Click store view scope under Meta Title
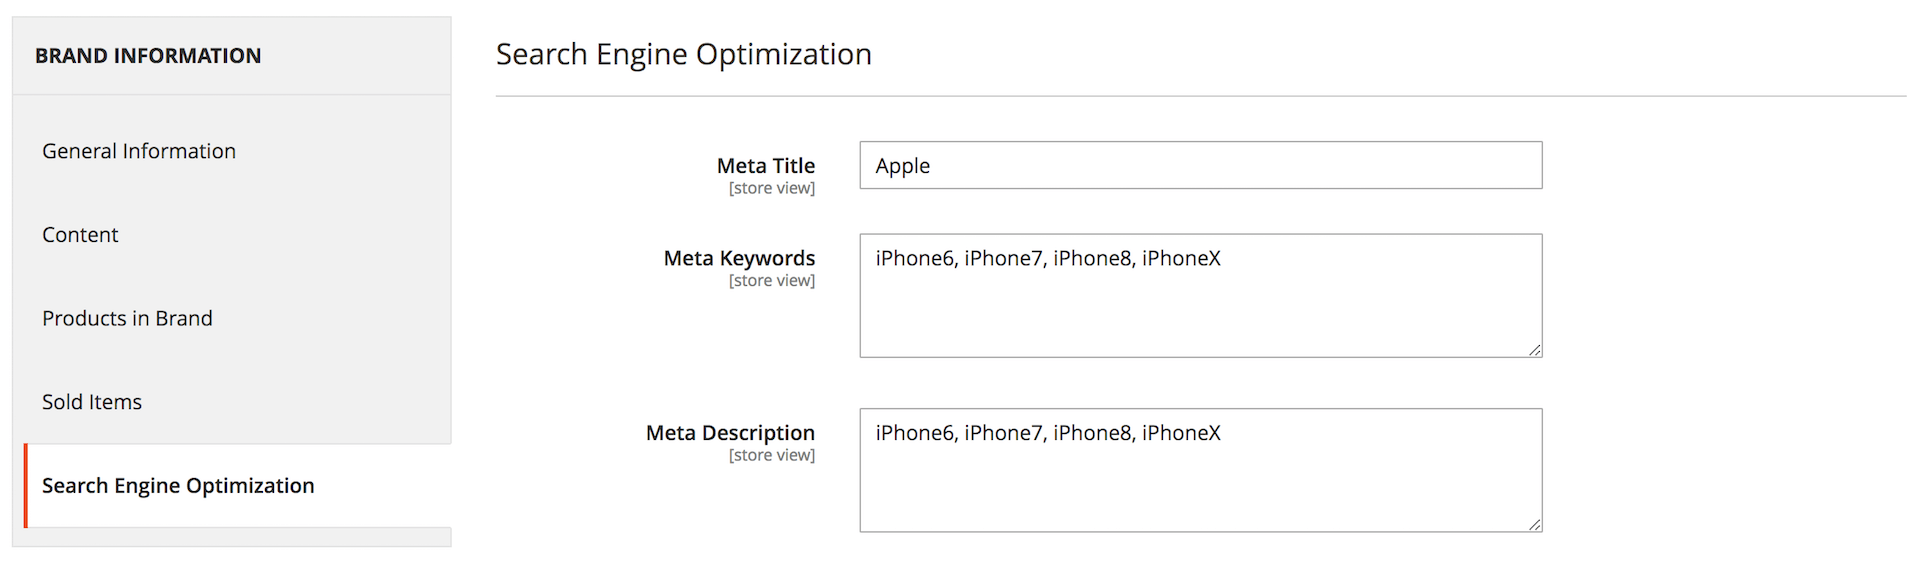 [771, 188]
